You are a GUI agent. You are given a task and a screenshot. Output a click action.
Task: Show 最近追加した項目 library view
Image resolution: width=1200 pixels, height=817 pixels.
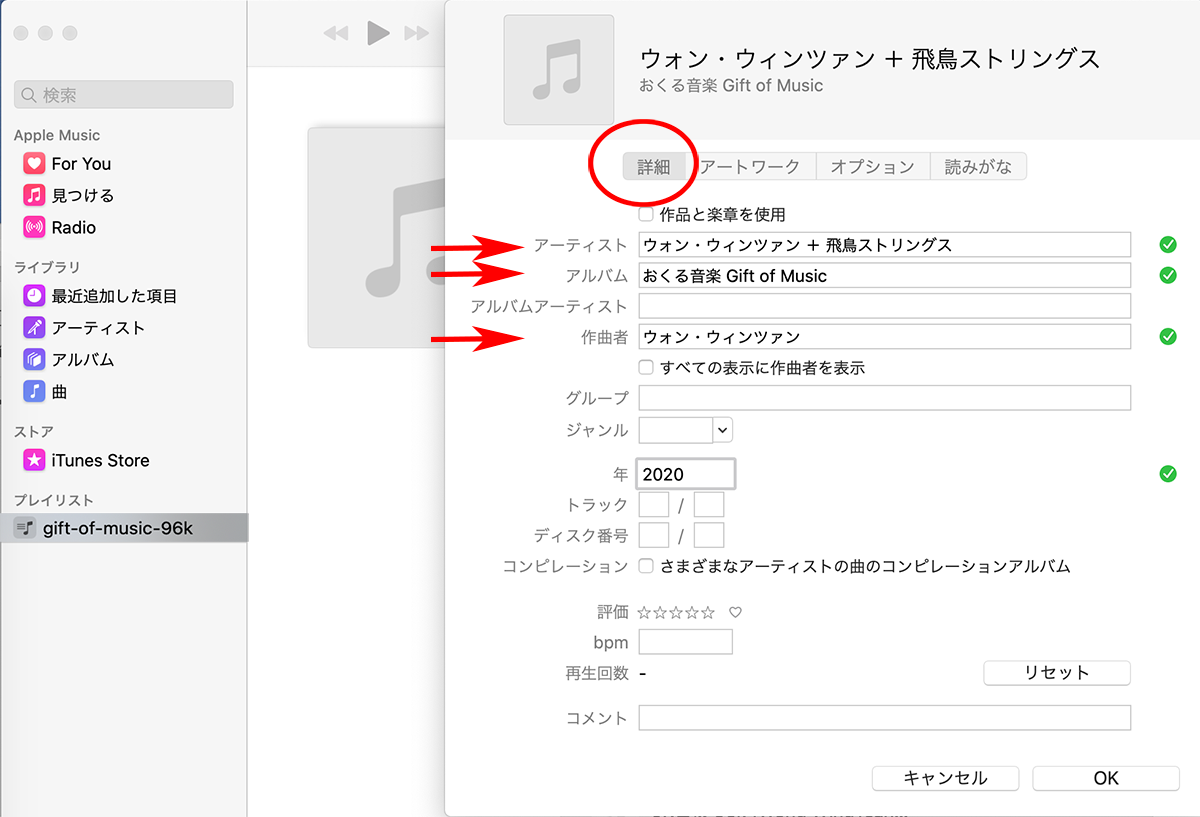[113, 296]
